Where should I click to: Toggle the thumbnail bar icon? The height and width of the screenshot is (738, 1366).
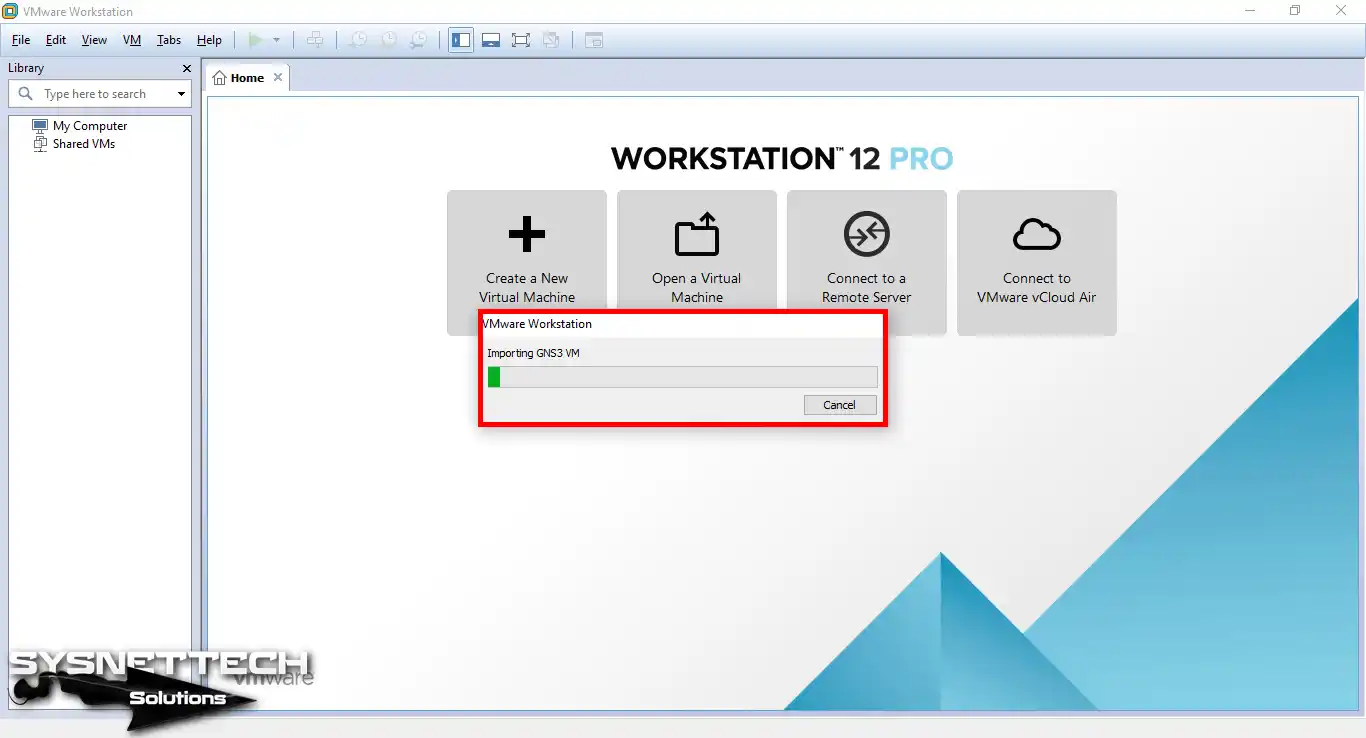click(491, 40)
